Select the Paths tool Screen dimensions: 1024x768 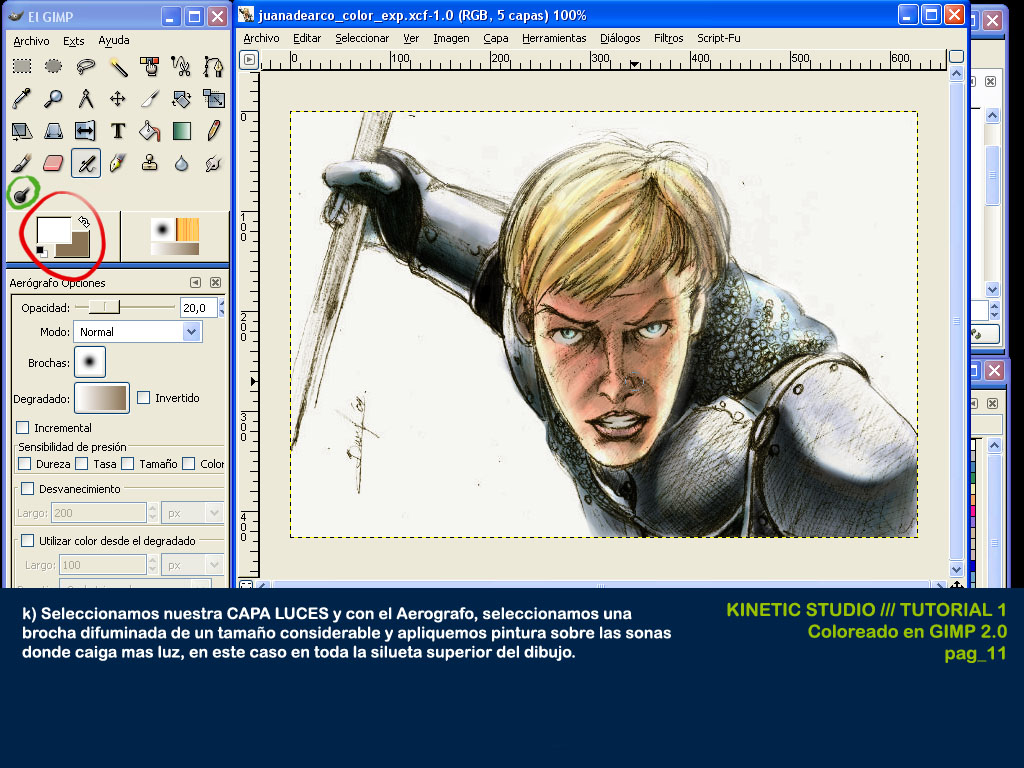point(213,66)
